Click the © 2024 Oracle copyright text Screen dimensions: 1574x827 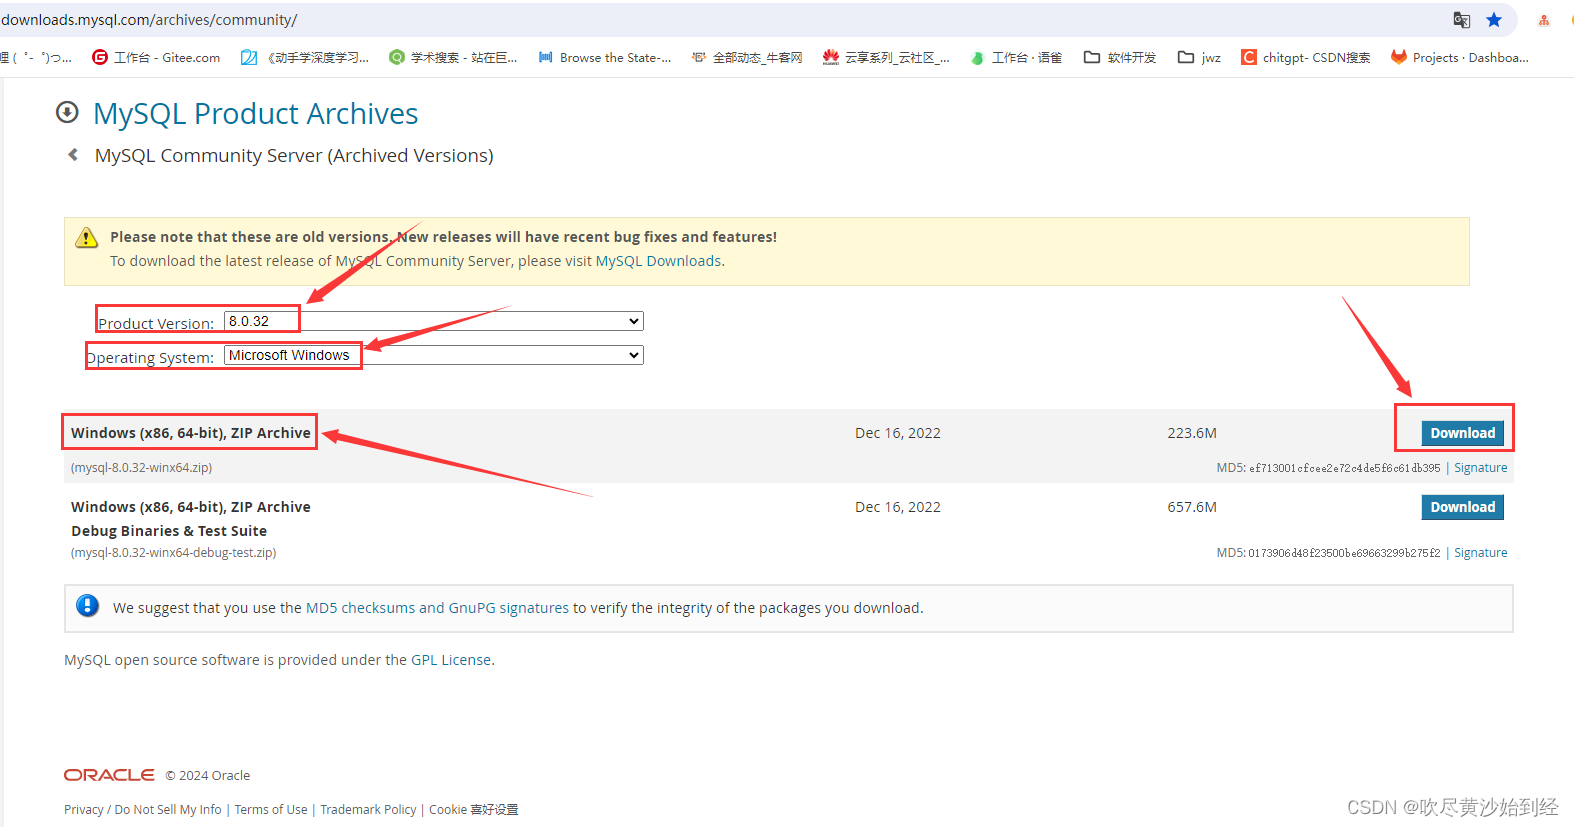point(208,776)
